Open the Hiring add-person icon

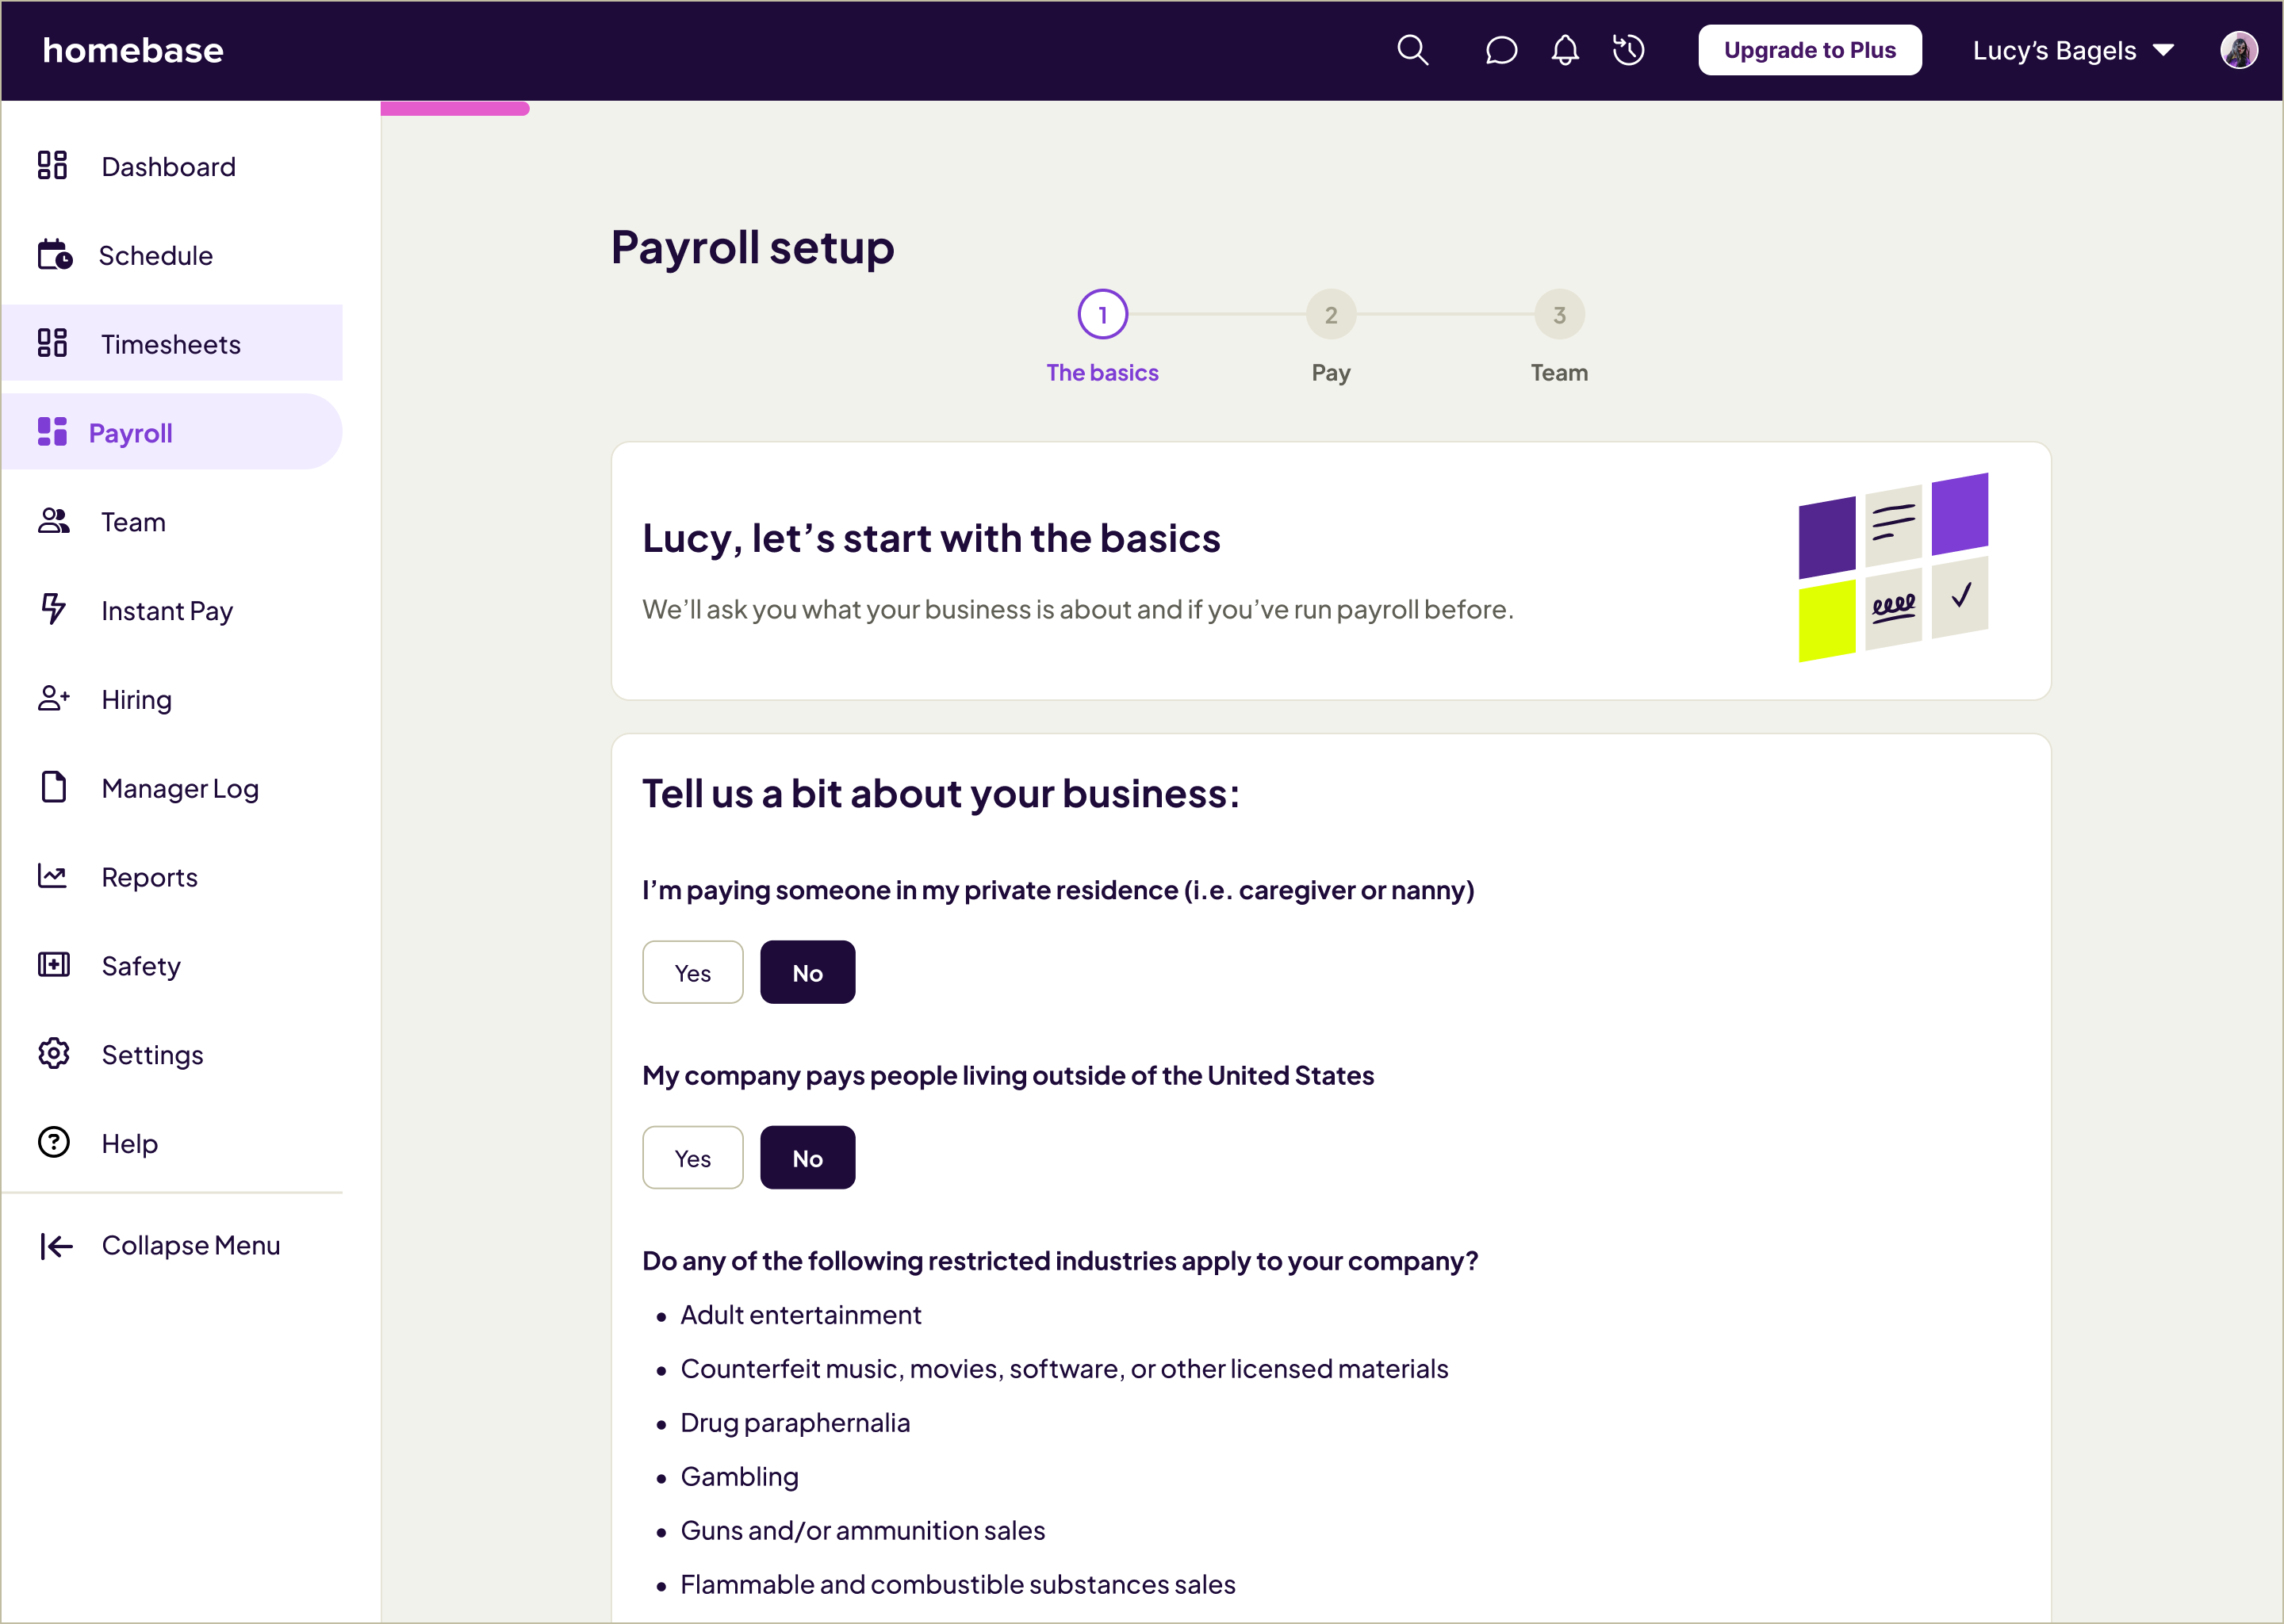coord(53,699)
